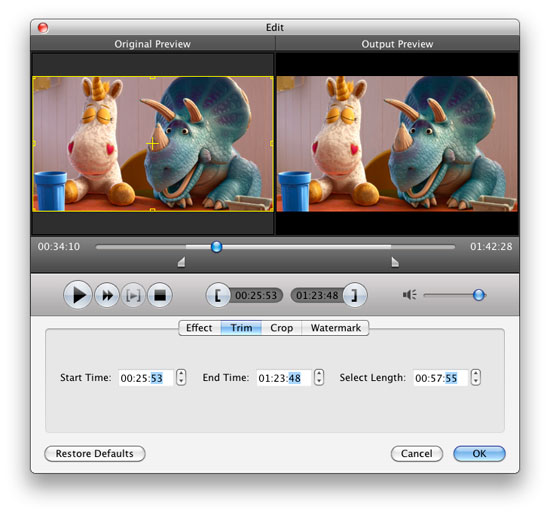Open the Watermark tab
This screenshot has height=515, width=550.
(x=335, y=328)
